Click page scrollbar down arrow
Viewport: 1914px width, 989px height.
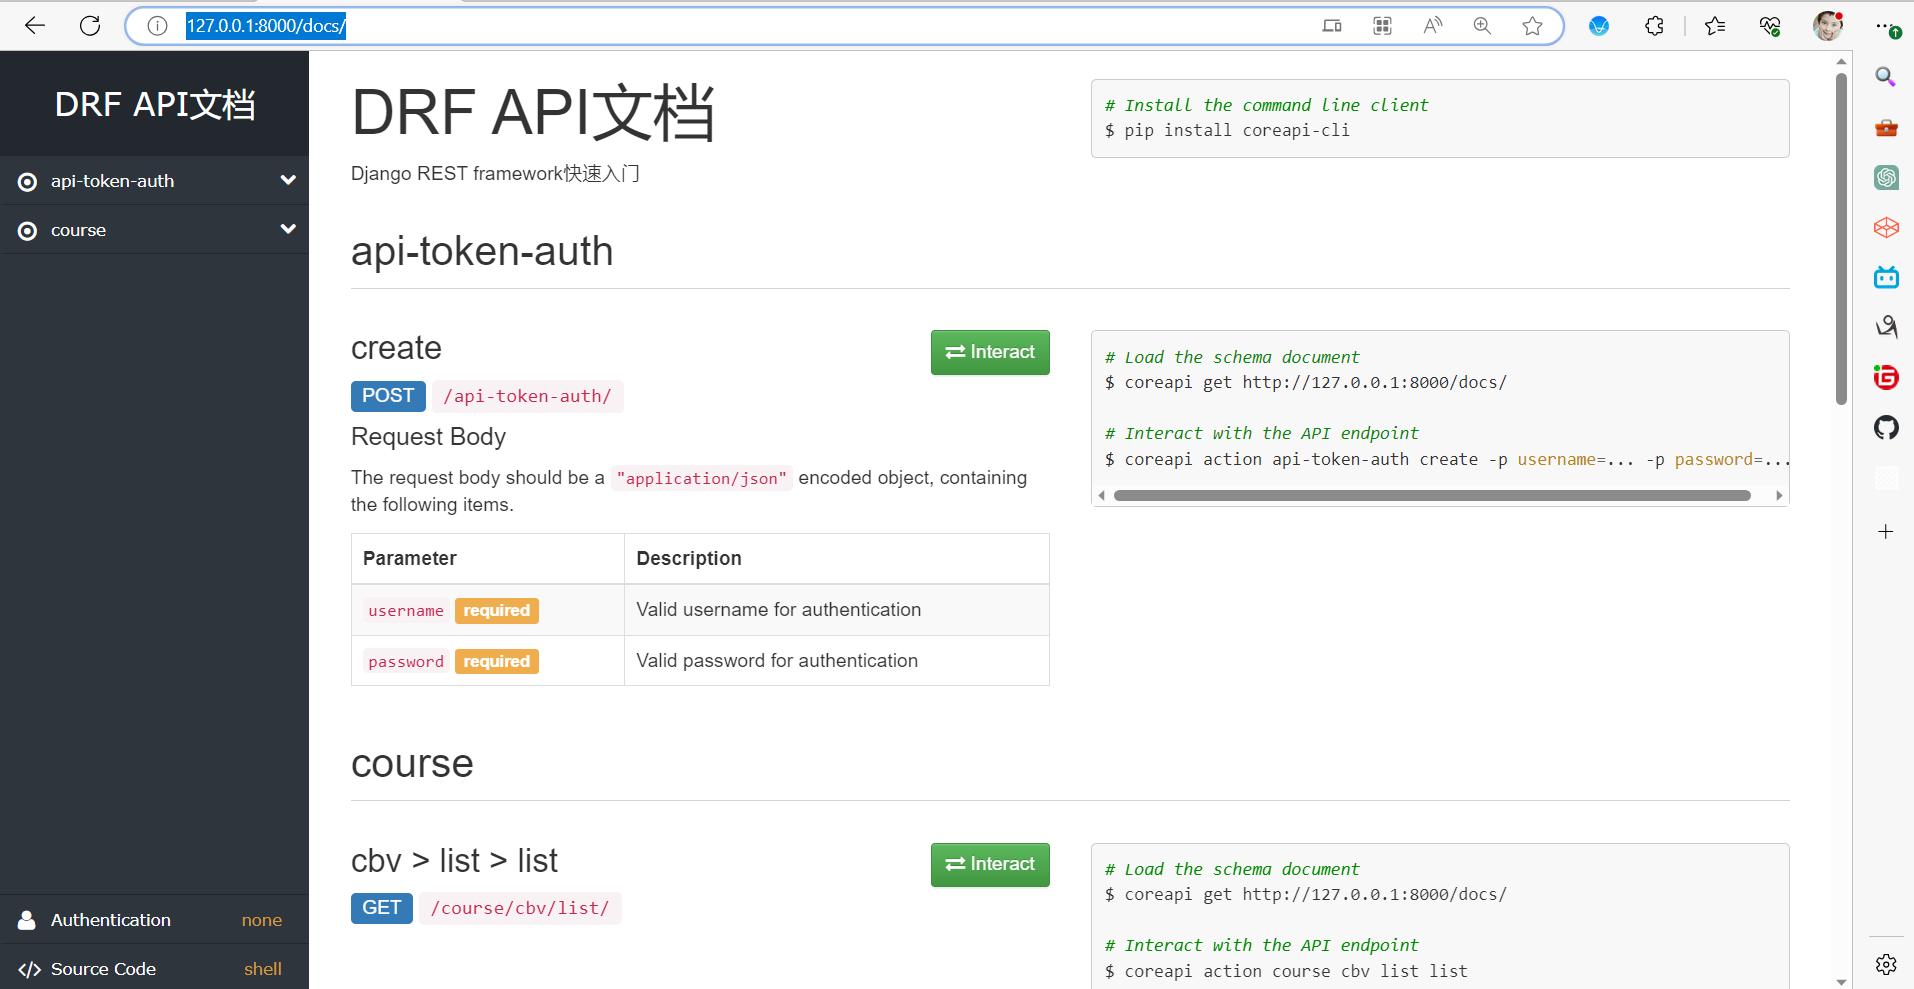click(x=1841, y=981)
